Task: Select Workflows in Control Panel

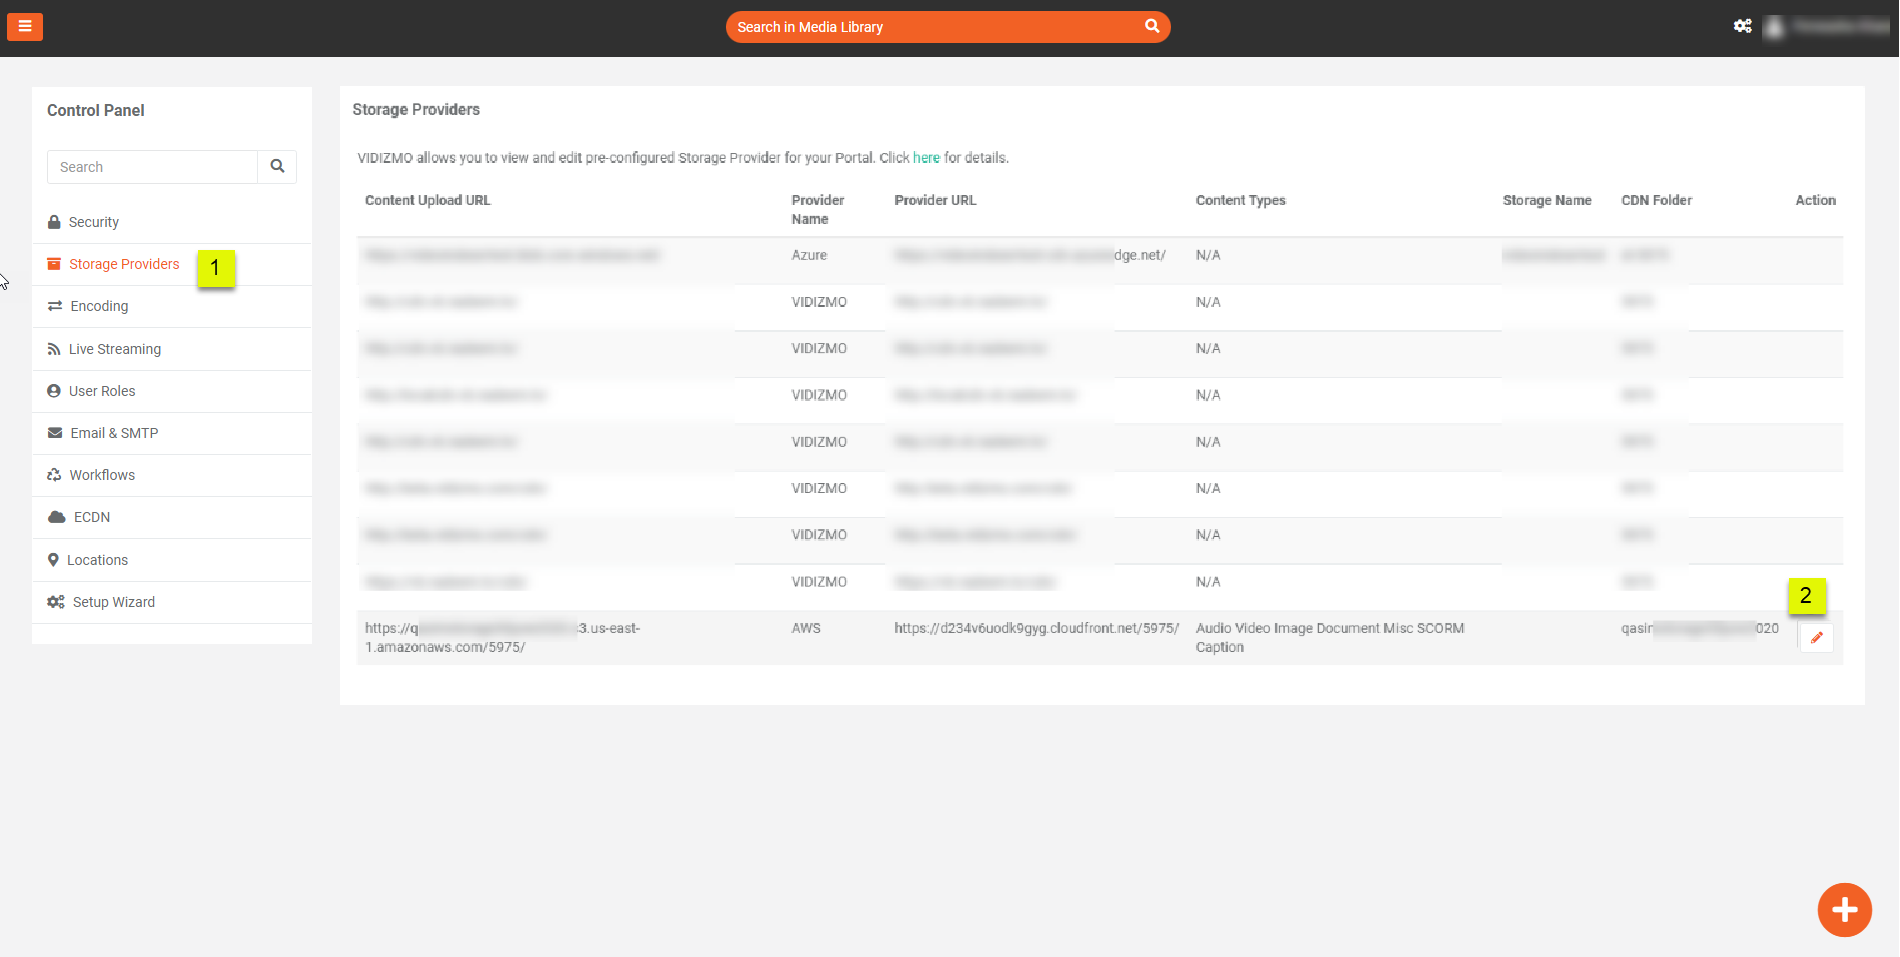Action: point(102,475)
